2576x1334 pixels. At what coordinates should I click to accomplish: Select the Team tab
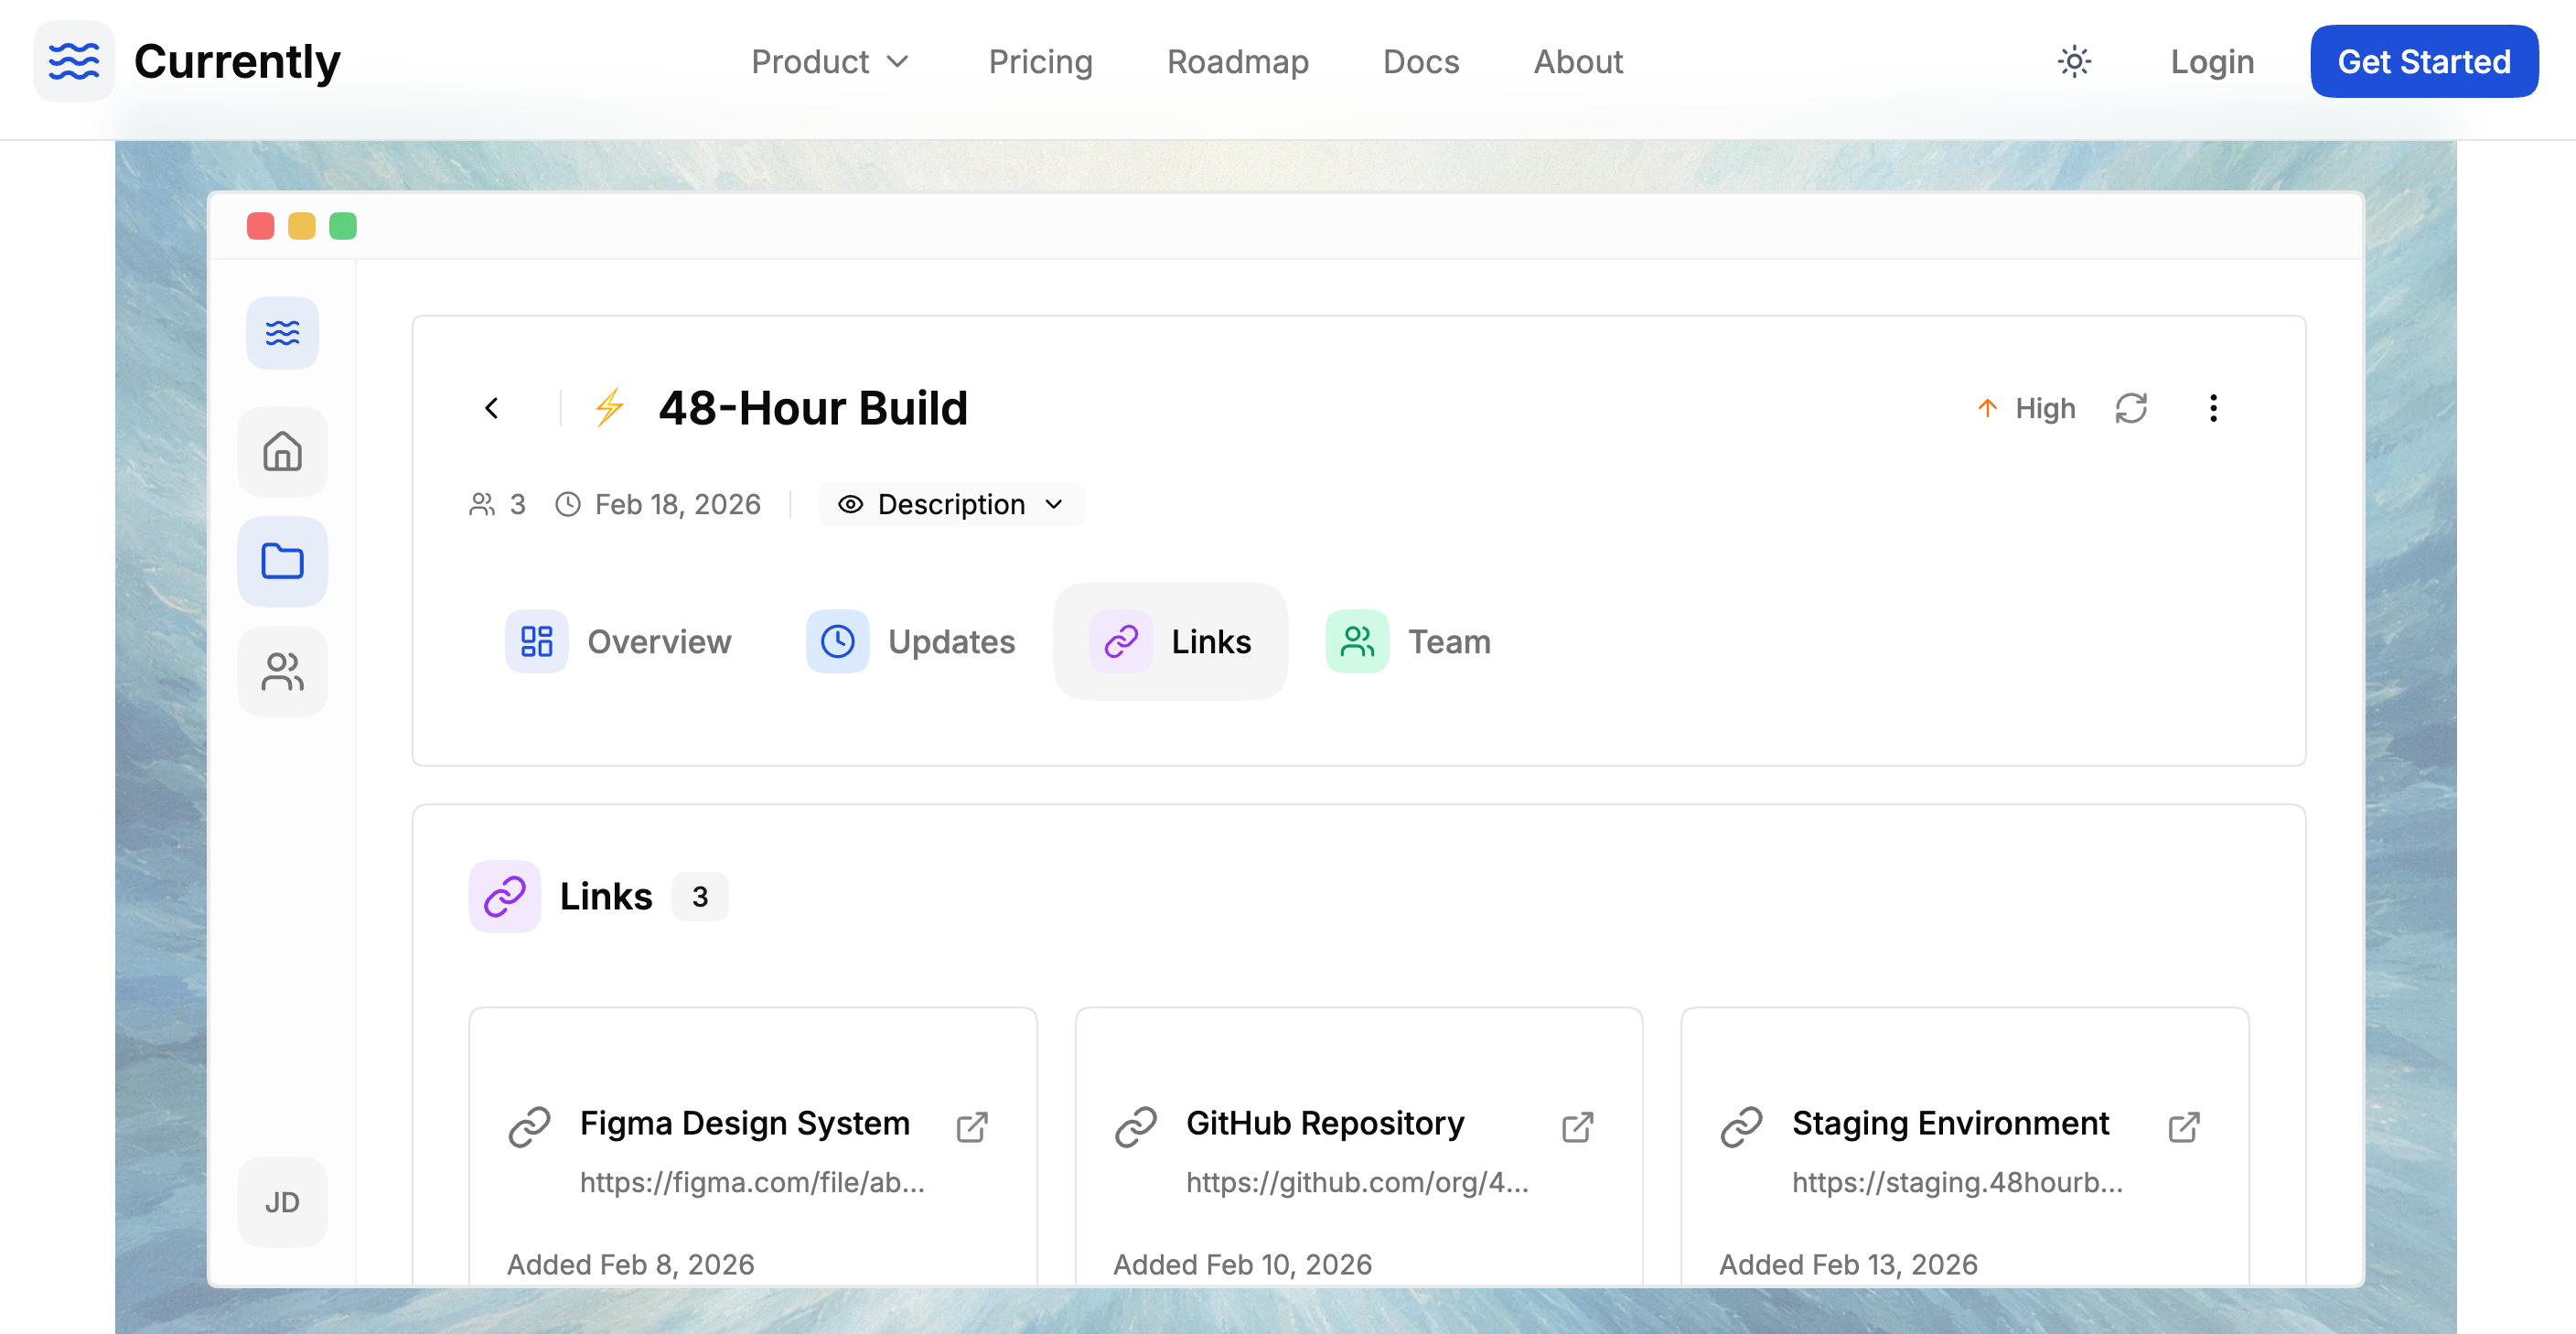coord(1408,641)
